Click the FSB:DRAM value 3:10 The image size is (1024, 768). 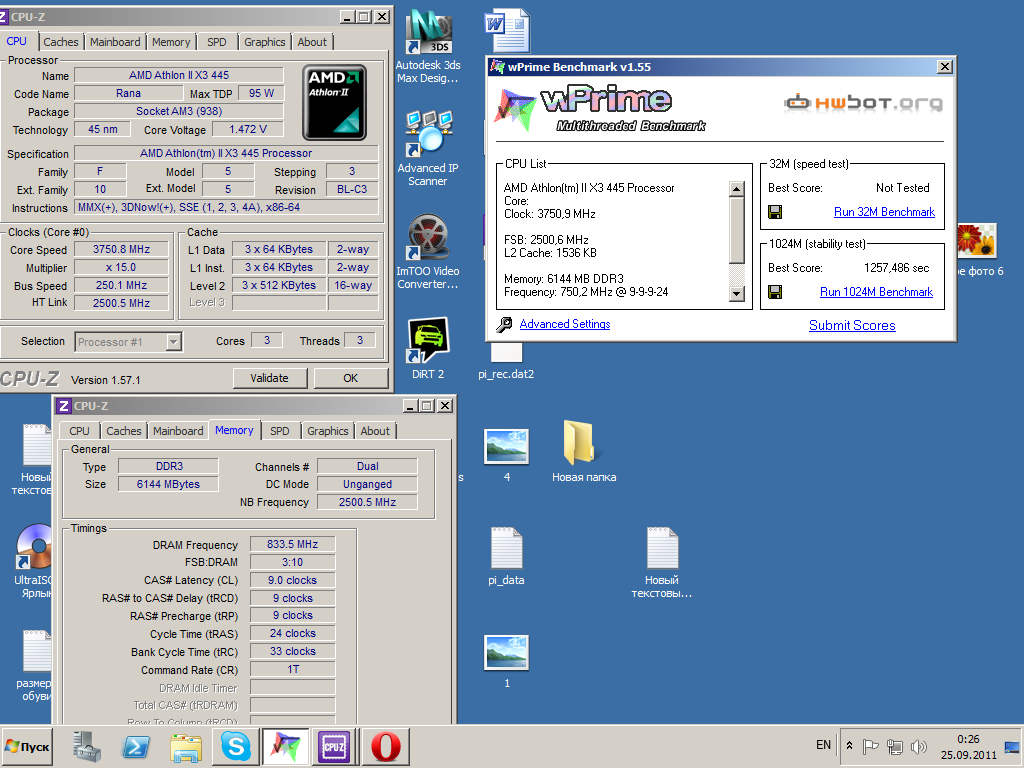click(x=293, y=562)
